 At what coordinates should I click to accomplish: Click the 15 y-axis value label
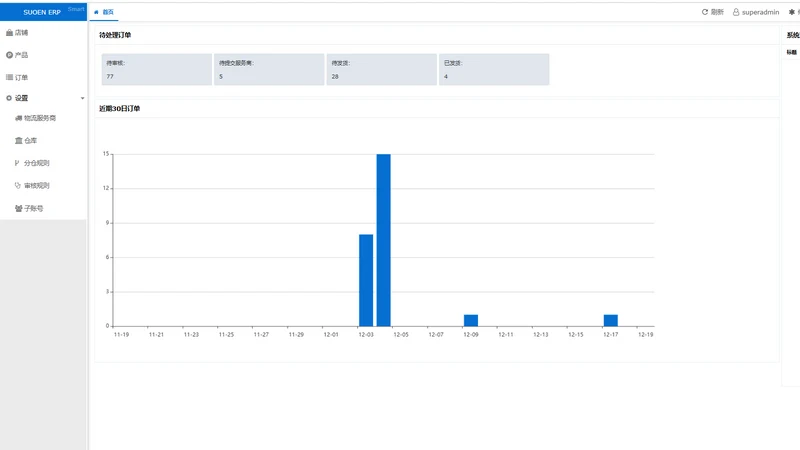[x=106, y=154]
